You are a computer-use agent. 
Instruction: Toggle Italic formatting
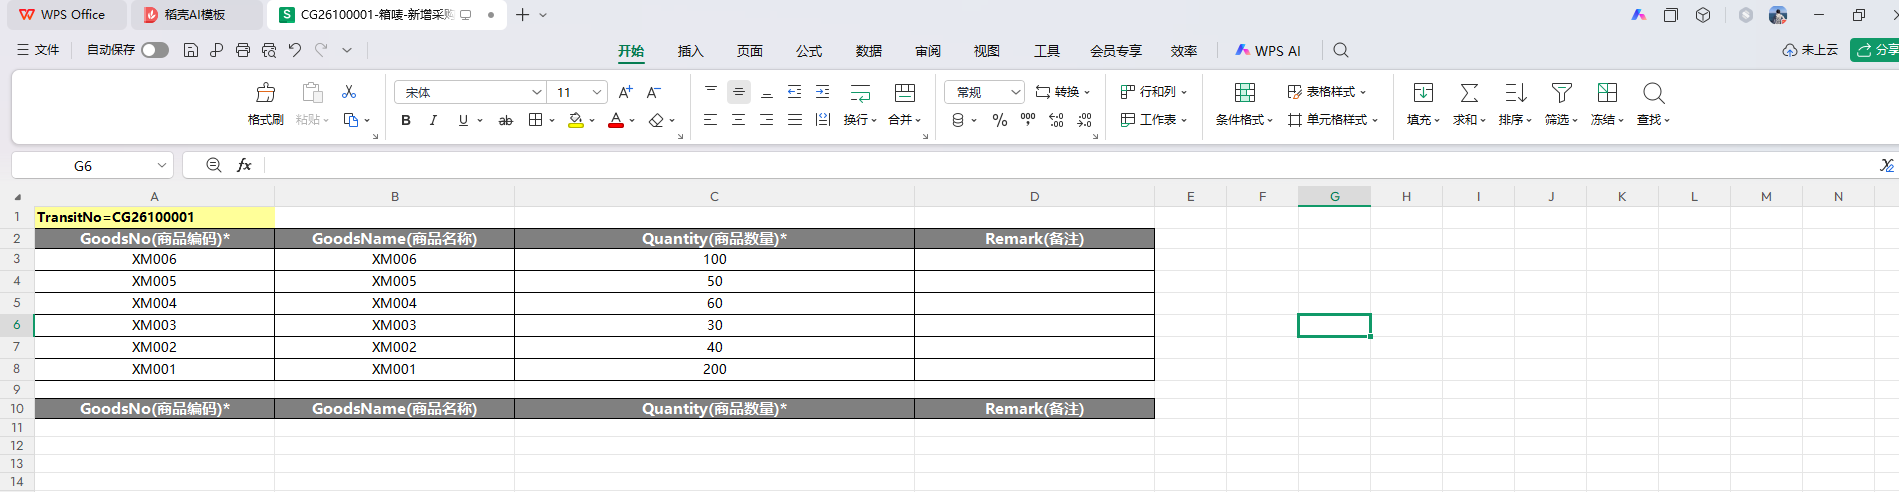tap(433, 120)
